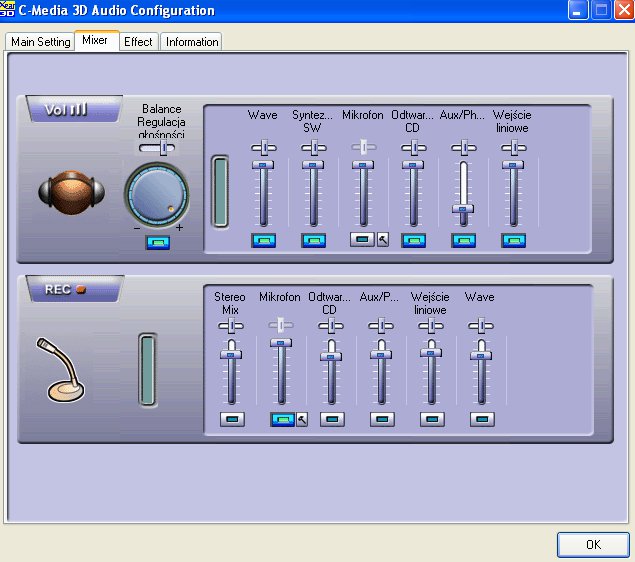Toggle playback Mikrofon mute button

tap(362, 239)
